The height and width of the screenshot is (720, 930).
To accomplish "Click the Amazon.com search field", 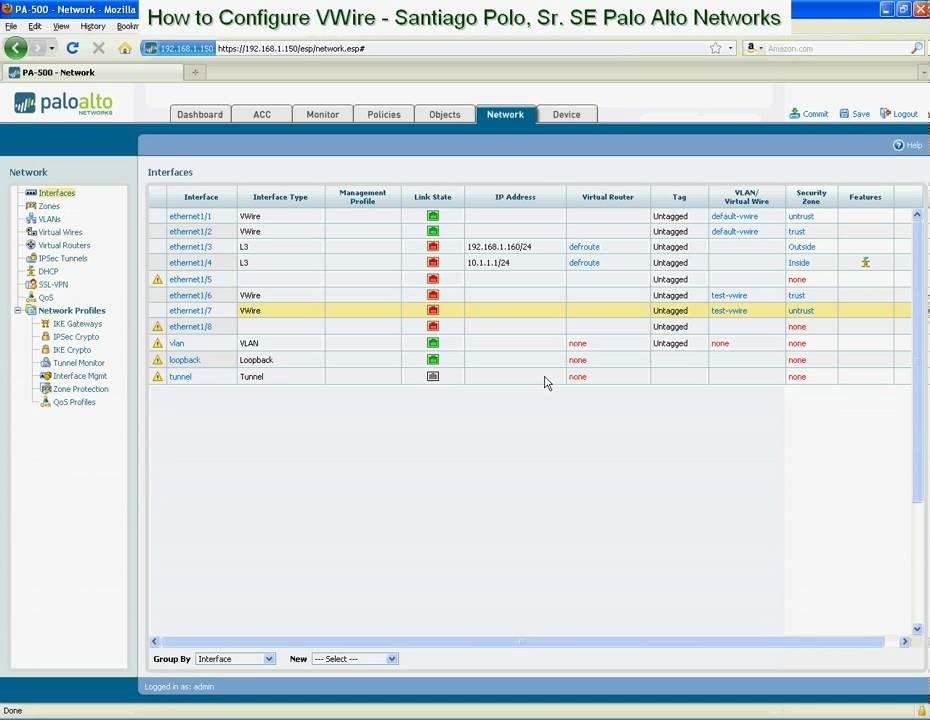I will (836, 48).
